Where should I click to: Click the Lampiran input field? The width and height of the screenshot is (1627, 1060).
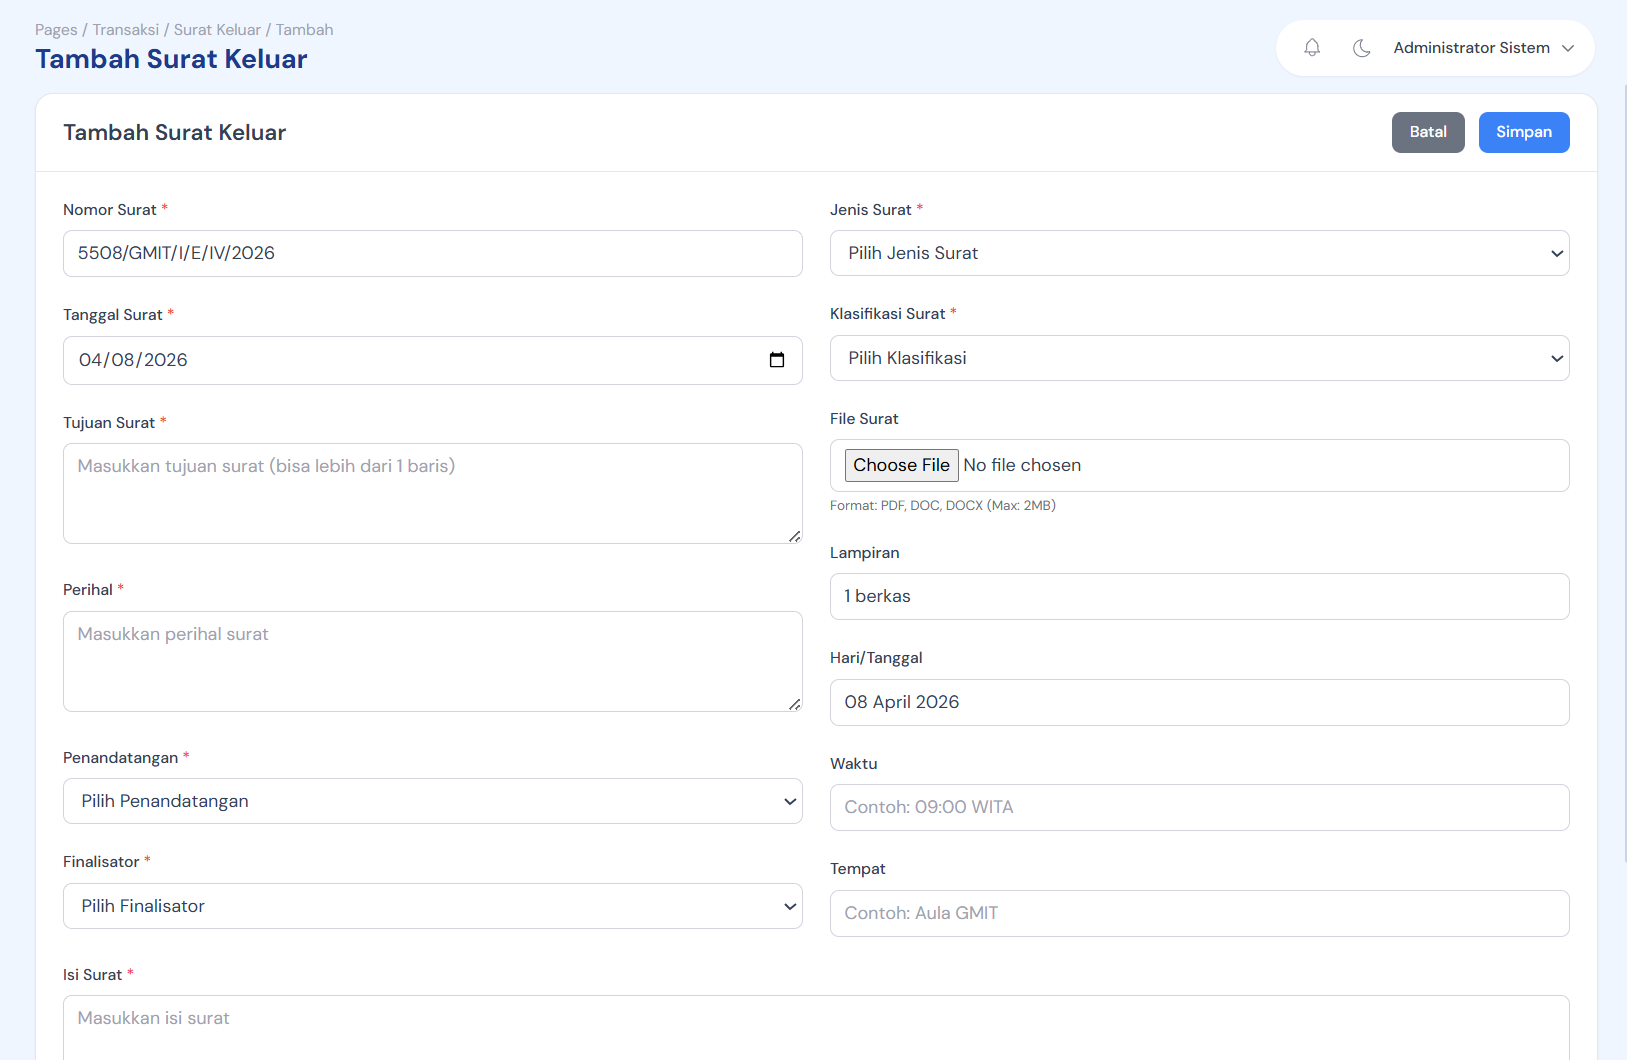coord(1199,596)
